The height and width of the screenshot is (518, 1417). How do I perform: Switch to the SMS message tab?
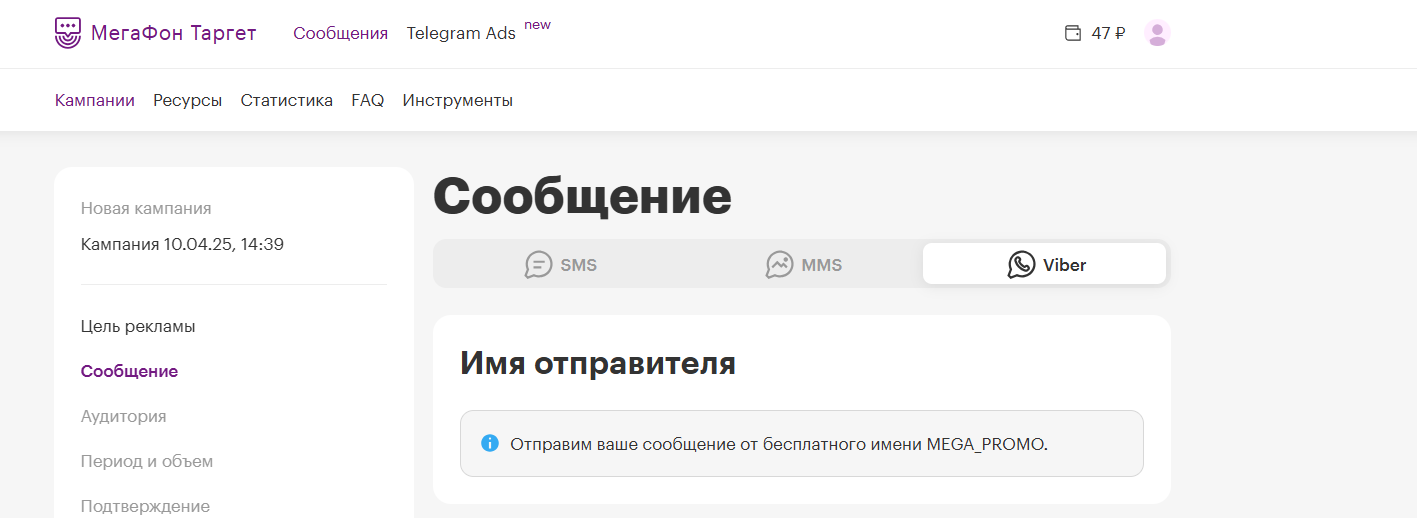(x=561, y=264)
